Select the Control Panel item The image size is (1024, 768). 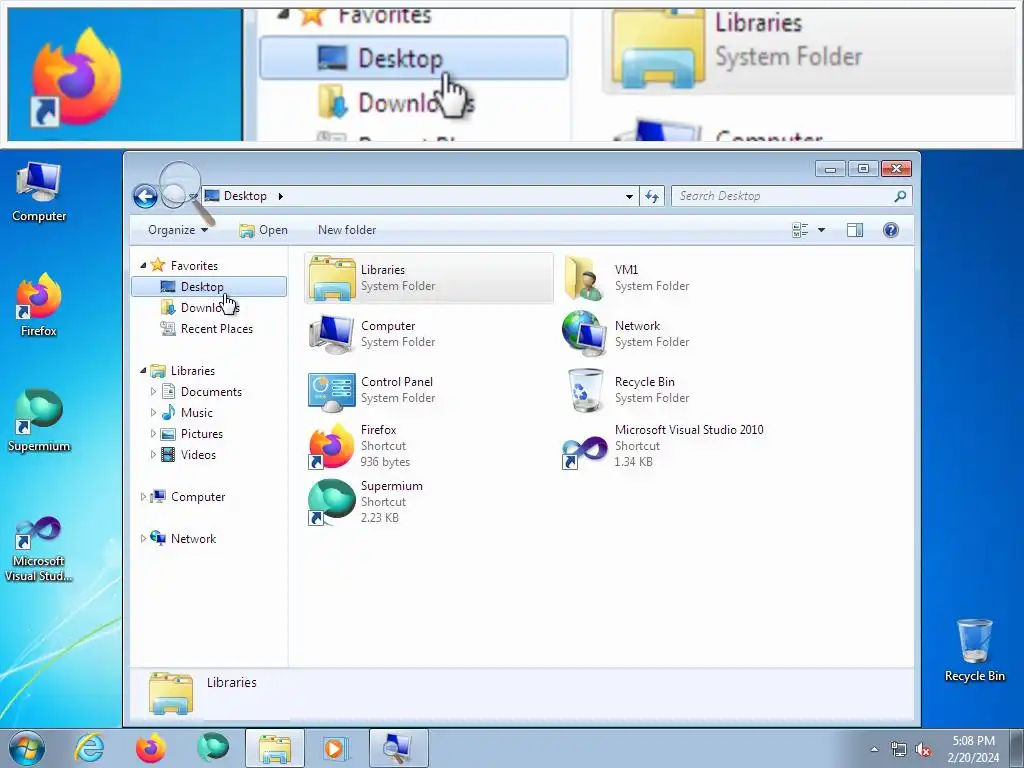click(x=372, y=390)
